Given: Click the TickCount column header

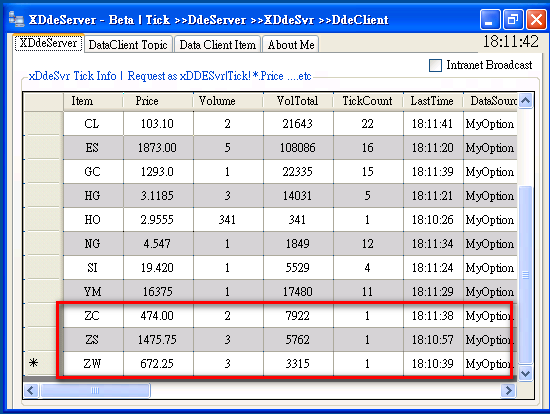Looking at the screenshot, I should pyautogui.click(x=368, y=101).
